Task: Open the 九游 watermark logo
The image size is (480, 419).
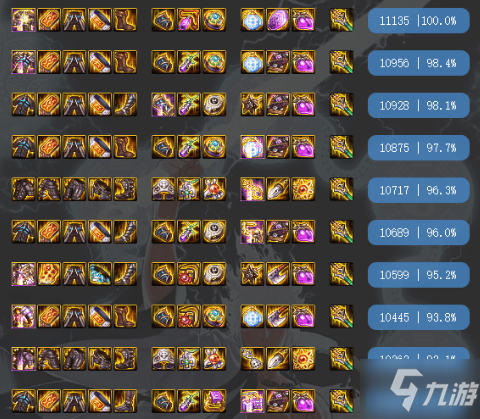Action: click(x=433, y=390)
